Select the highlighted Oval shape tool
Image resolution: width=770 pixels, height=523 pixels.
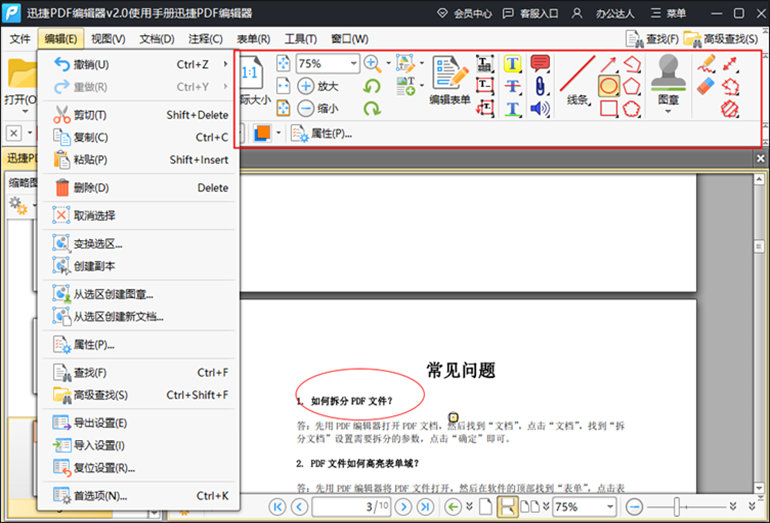pos(608,86)
